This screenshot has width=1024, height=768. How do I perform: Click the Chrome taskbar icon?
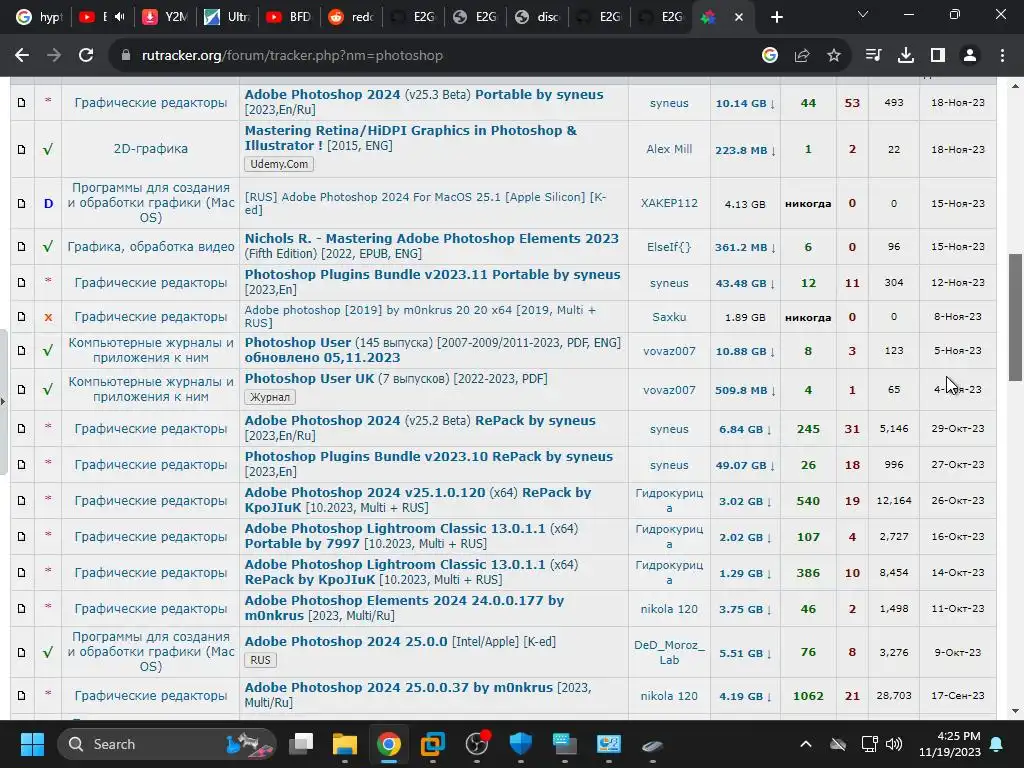pos(389,744)
